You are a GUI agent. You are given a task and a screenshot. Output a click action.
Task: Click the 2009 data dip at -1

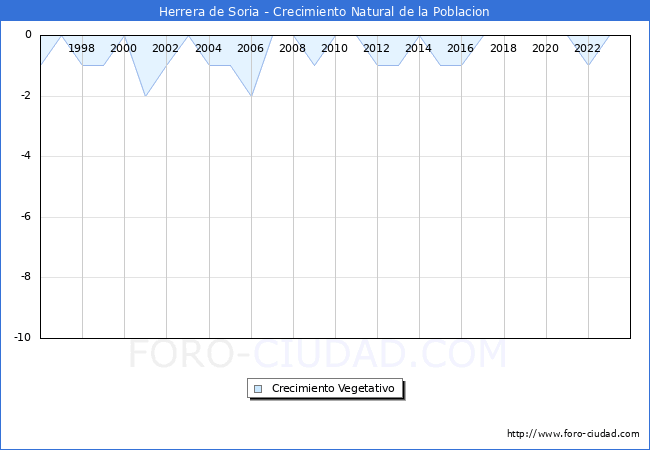tap(315, 65)
